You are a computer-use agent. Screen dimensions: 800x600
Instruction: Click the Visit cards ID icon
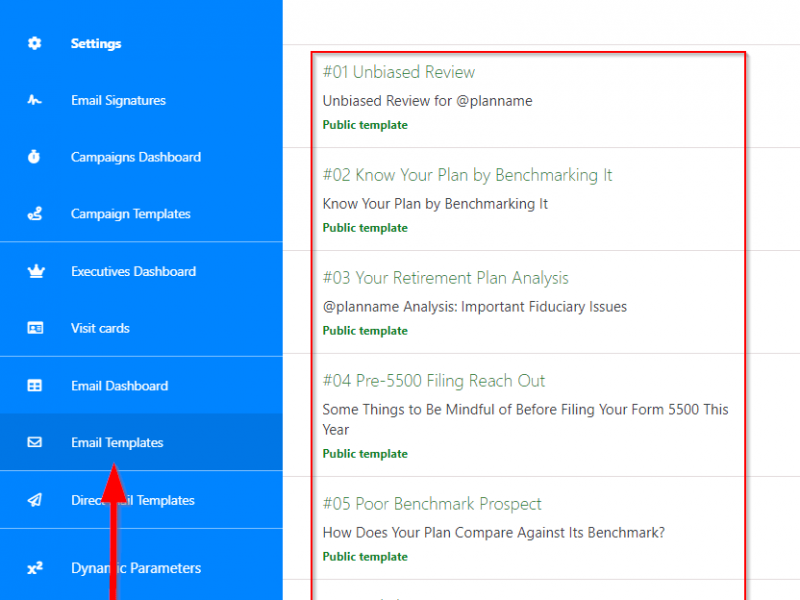coord(35,328)
